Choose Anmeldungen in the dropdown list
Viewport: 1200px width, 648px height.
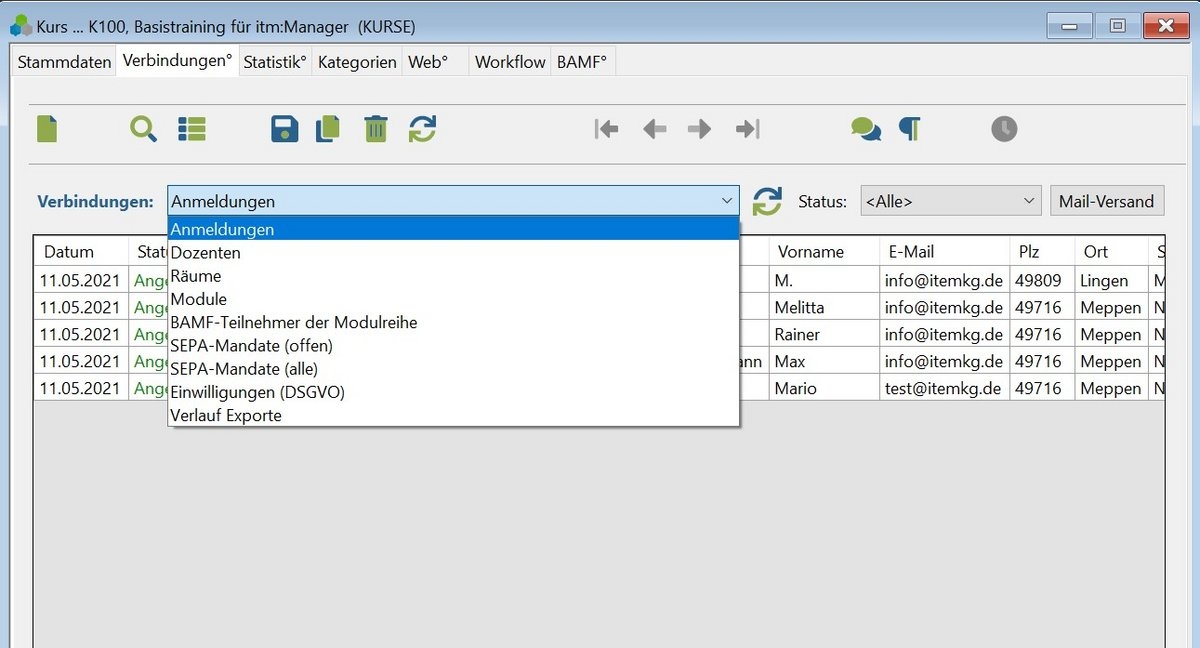[x=454, y=229]
